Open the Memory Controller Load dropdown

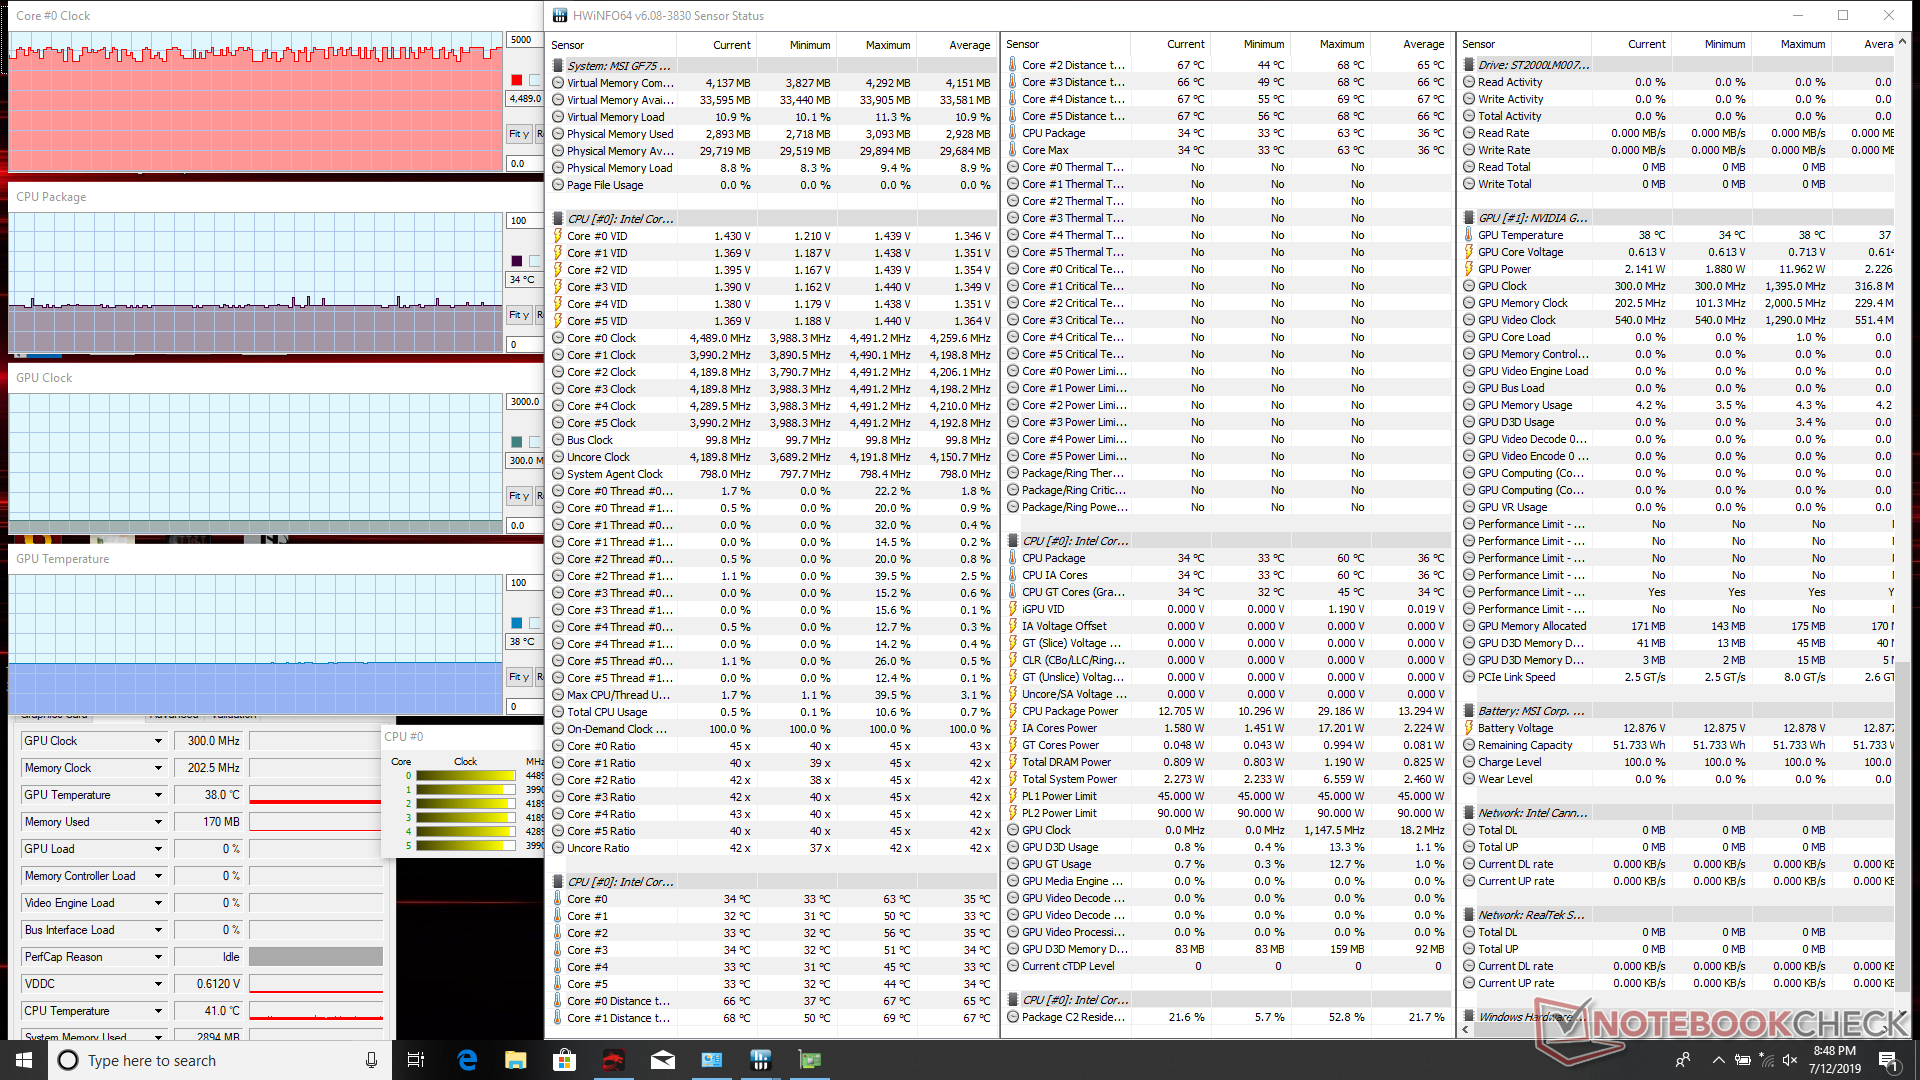click(158, 876)
